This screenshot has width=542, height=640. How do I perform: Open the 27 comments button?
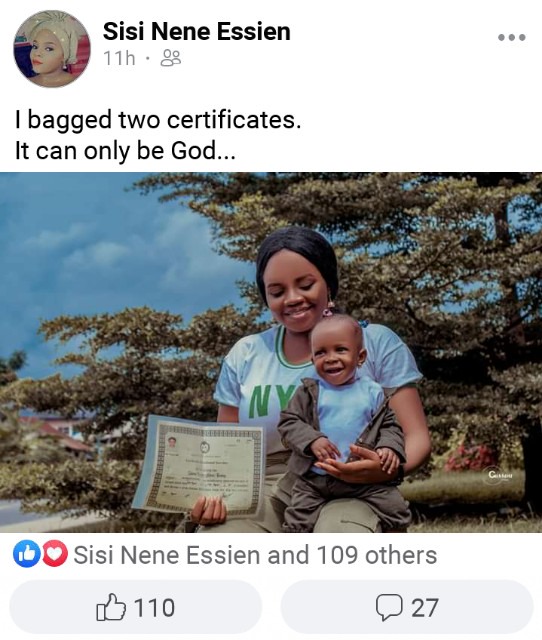pyautogui.click(x=407, y=607)
